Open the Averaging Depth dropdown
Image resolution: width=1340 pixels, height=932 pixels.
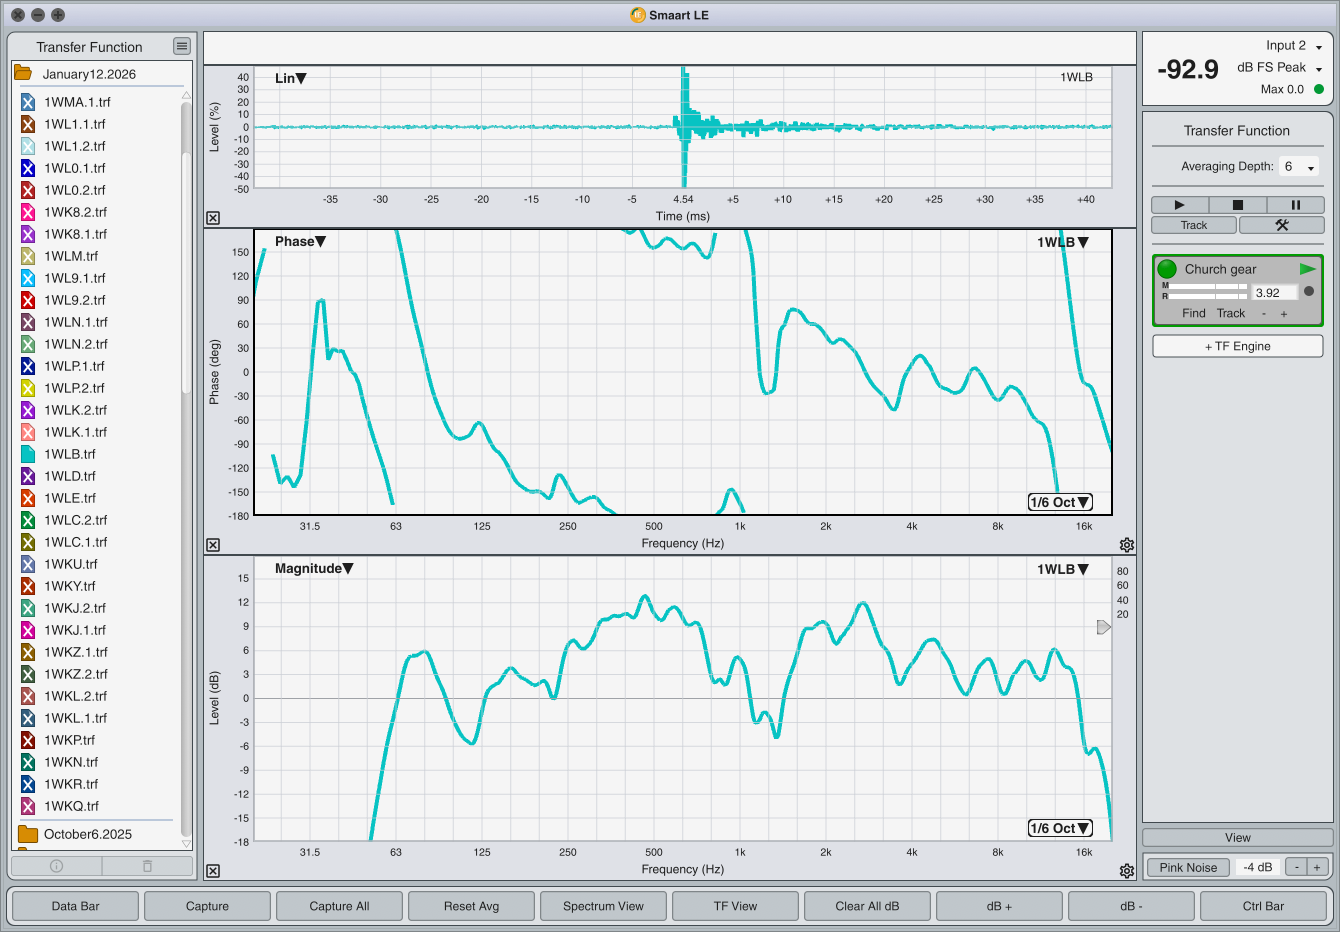click(x=1299, y=167)
